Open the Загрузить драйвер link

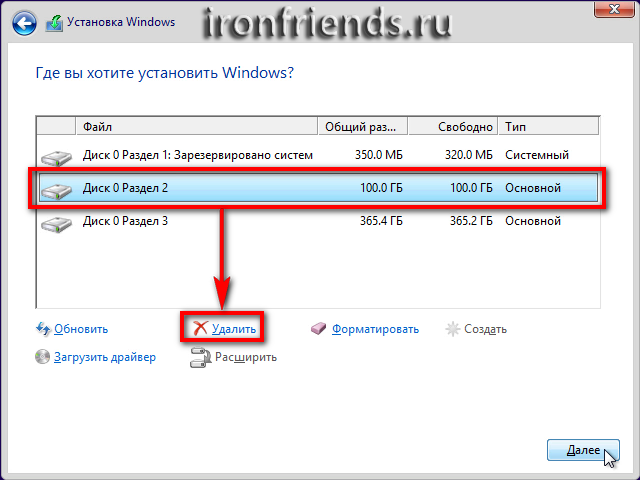(105, 357)
